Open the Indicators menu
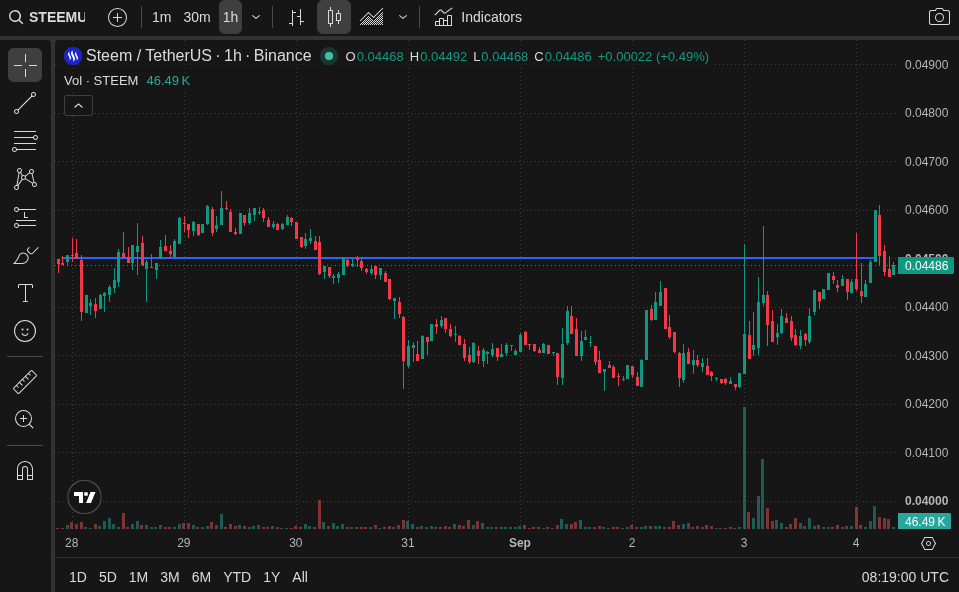 coord(478,17)
